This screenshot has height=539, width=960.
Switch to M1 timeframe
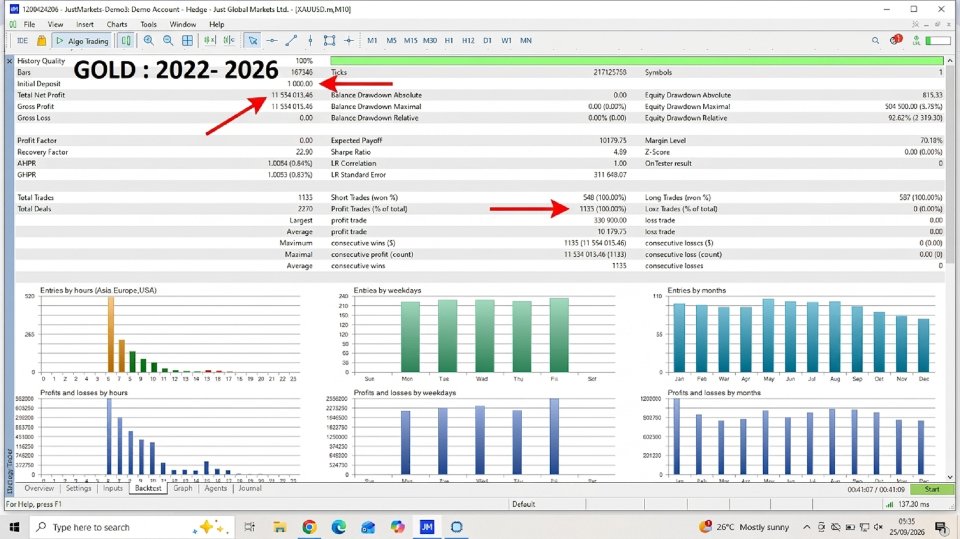[372, 40]
